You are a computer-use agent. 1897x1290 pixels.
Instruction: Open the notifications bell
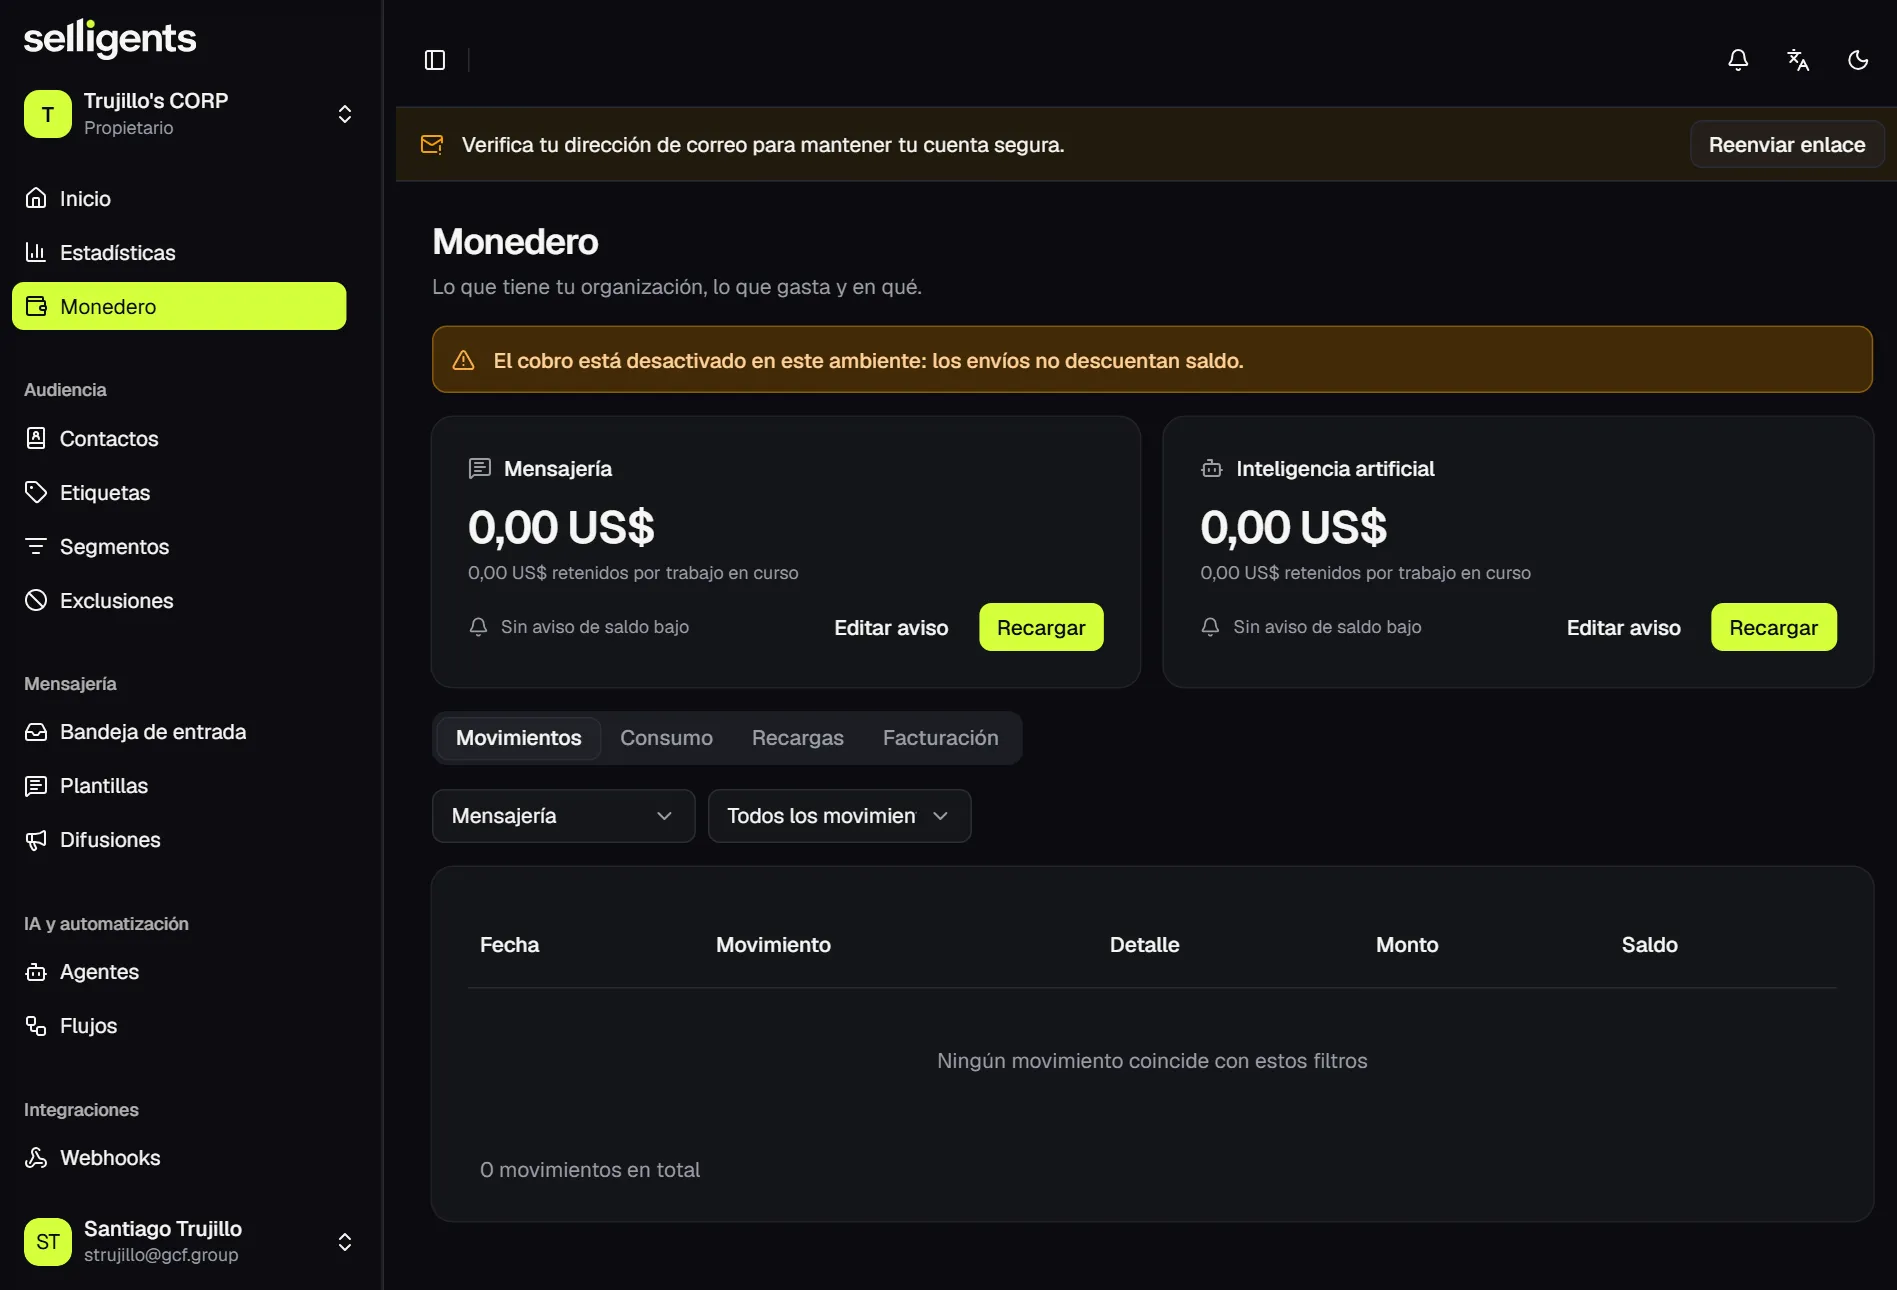pos(1738,60)
